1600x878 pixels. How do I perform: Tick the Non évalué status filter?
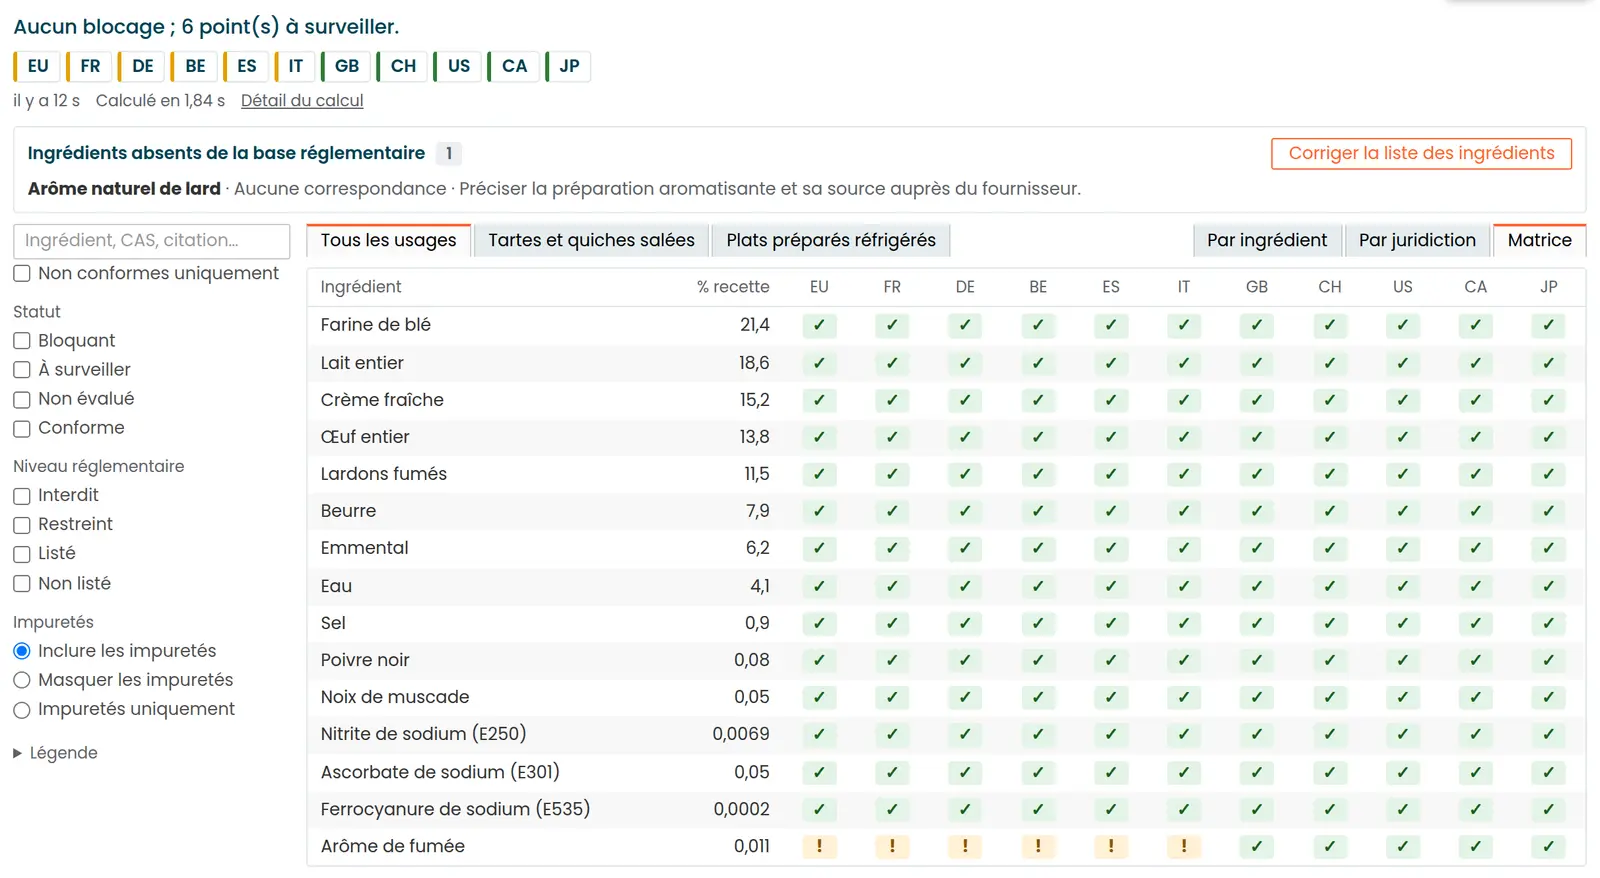pyautogui.click(x=22, y=399)
